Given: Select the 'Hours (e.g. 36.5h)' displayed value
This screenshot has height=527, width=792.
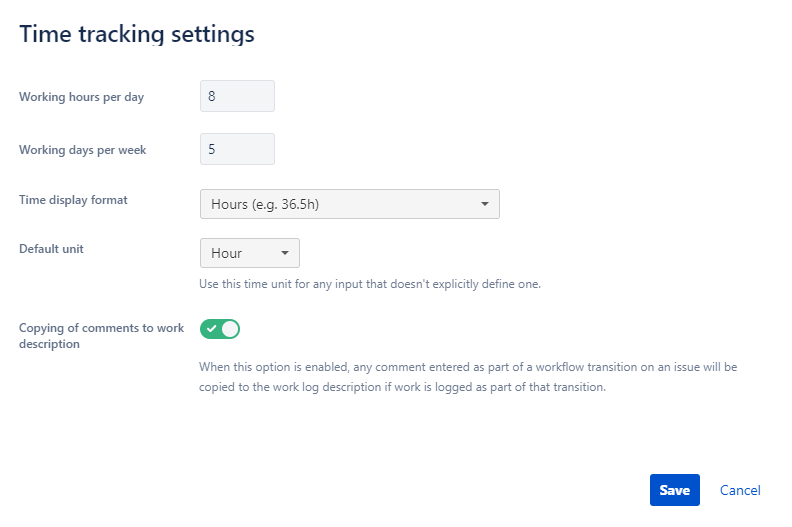Looking at the screenshot, I should [x=271, y=204].
